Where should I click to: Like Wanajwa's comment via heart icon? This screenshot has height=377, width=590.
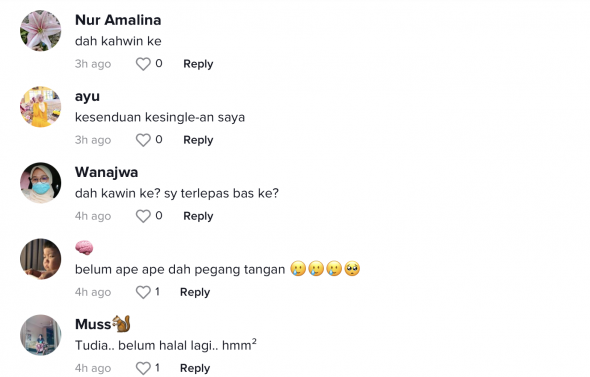(x=143, y=216)
